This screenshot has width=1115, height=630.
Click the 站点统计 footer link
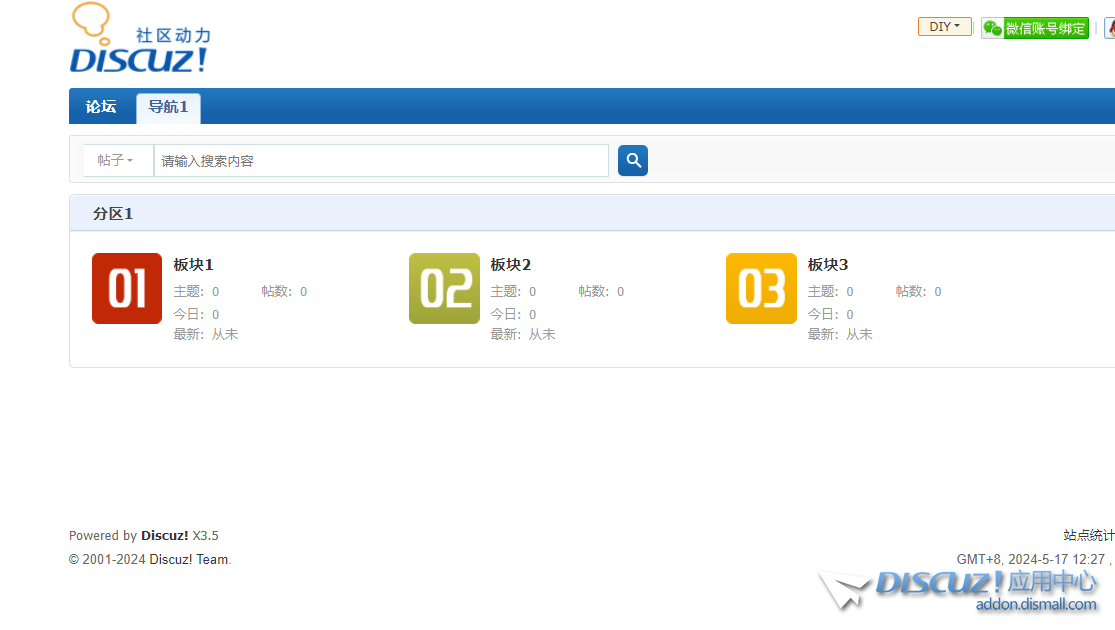coord(1089,535)
